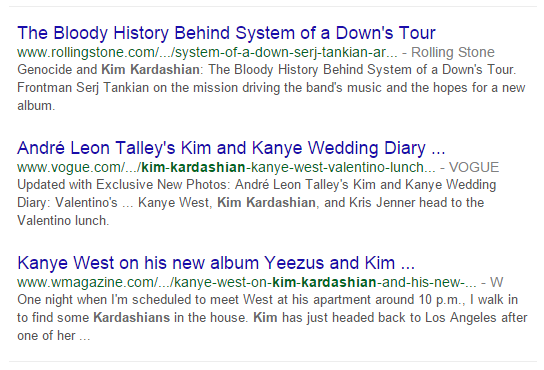The width and height of the screenshot is (544, 370).
Task: Click the gray "VOGUE" source label
Action: pyautogui.click(x=474, y=167)
